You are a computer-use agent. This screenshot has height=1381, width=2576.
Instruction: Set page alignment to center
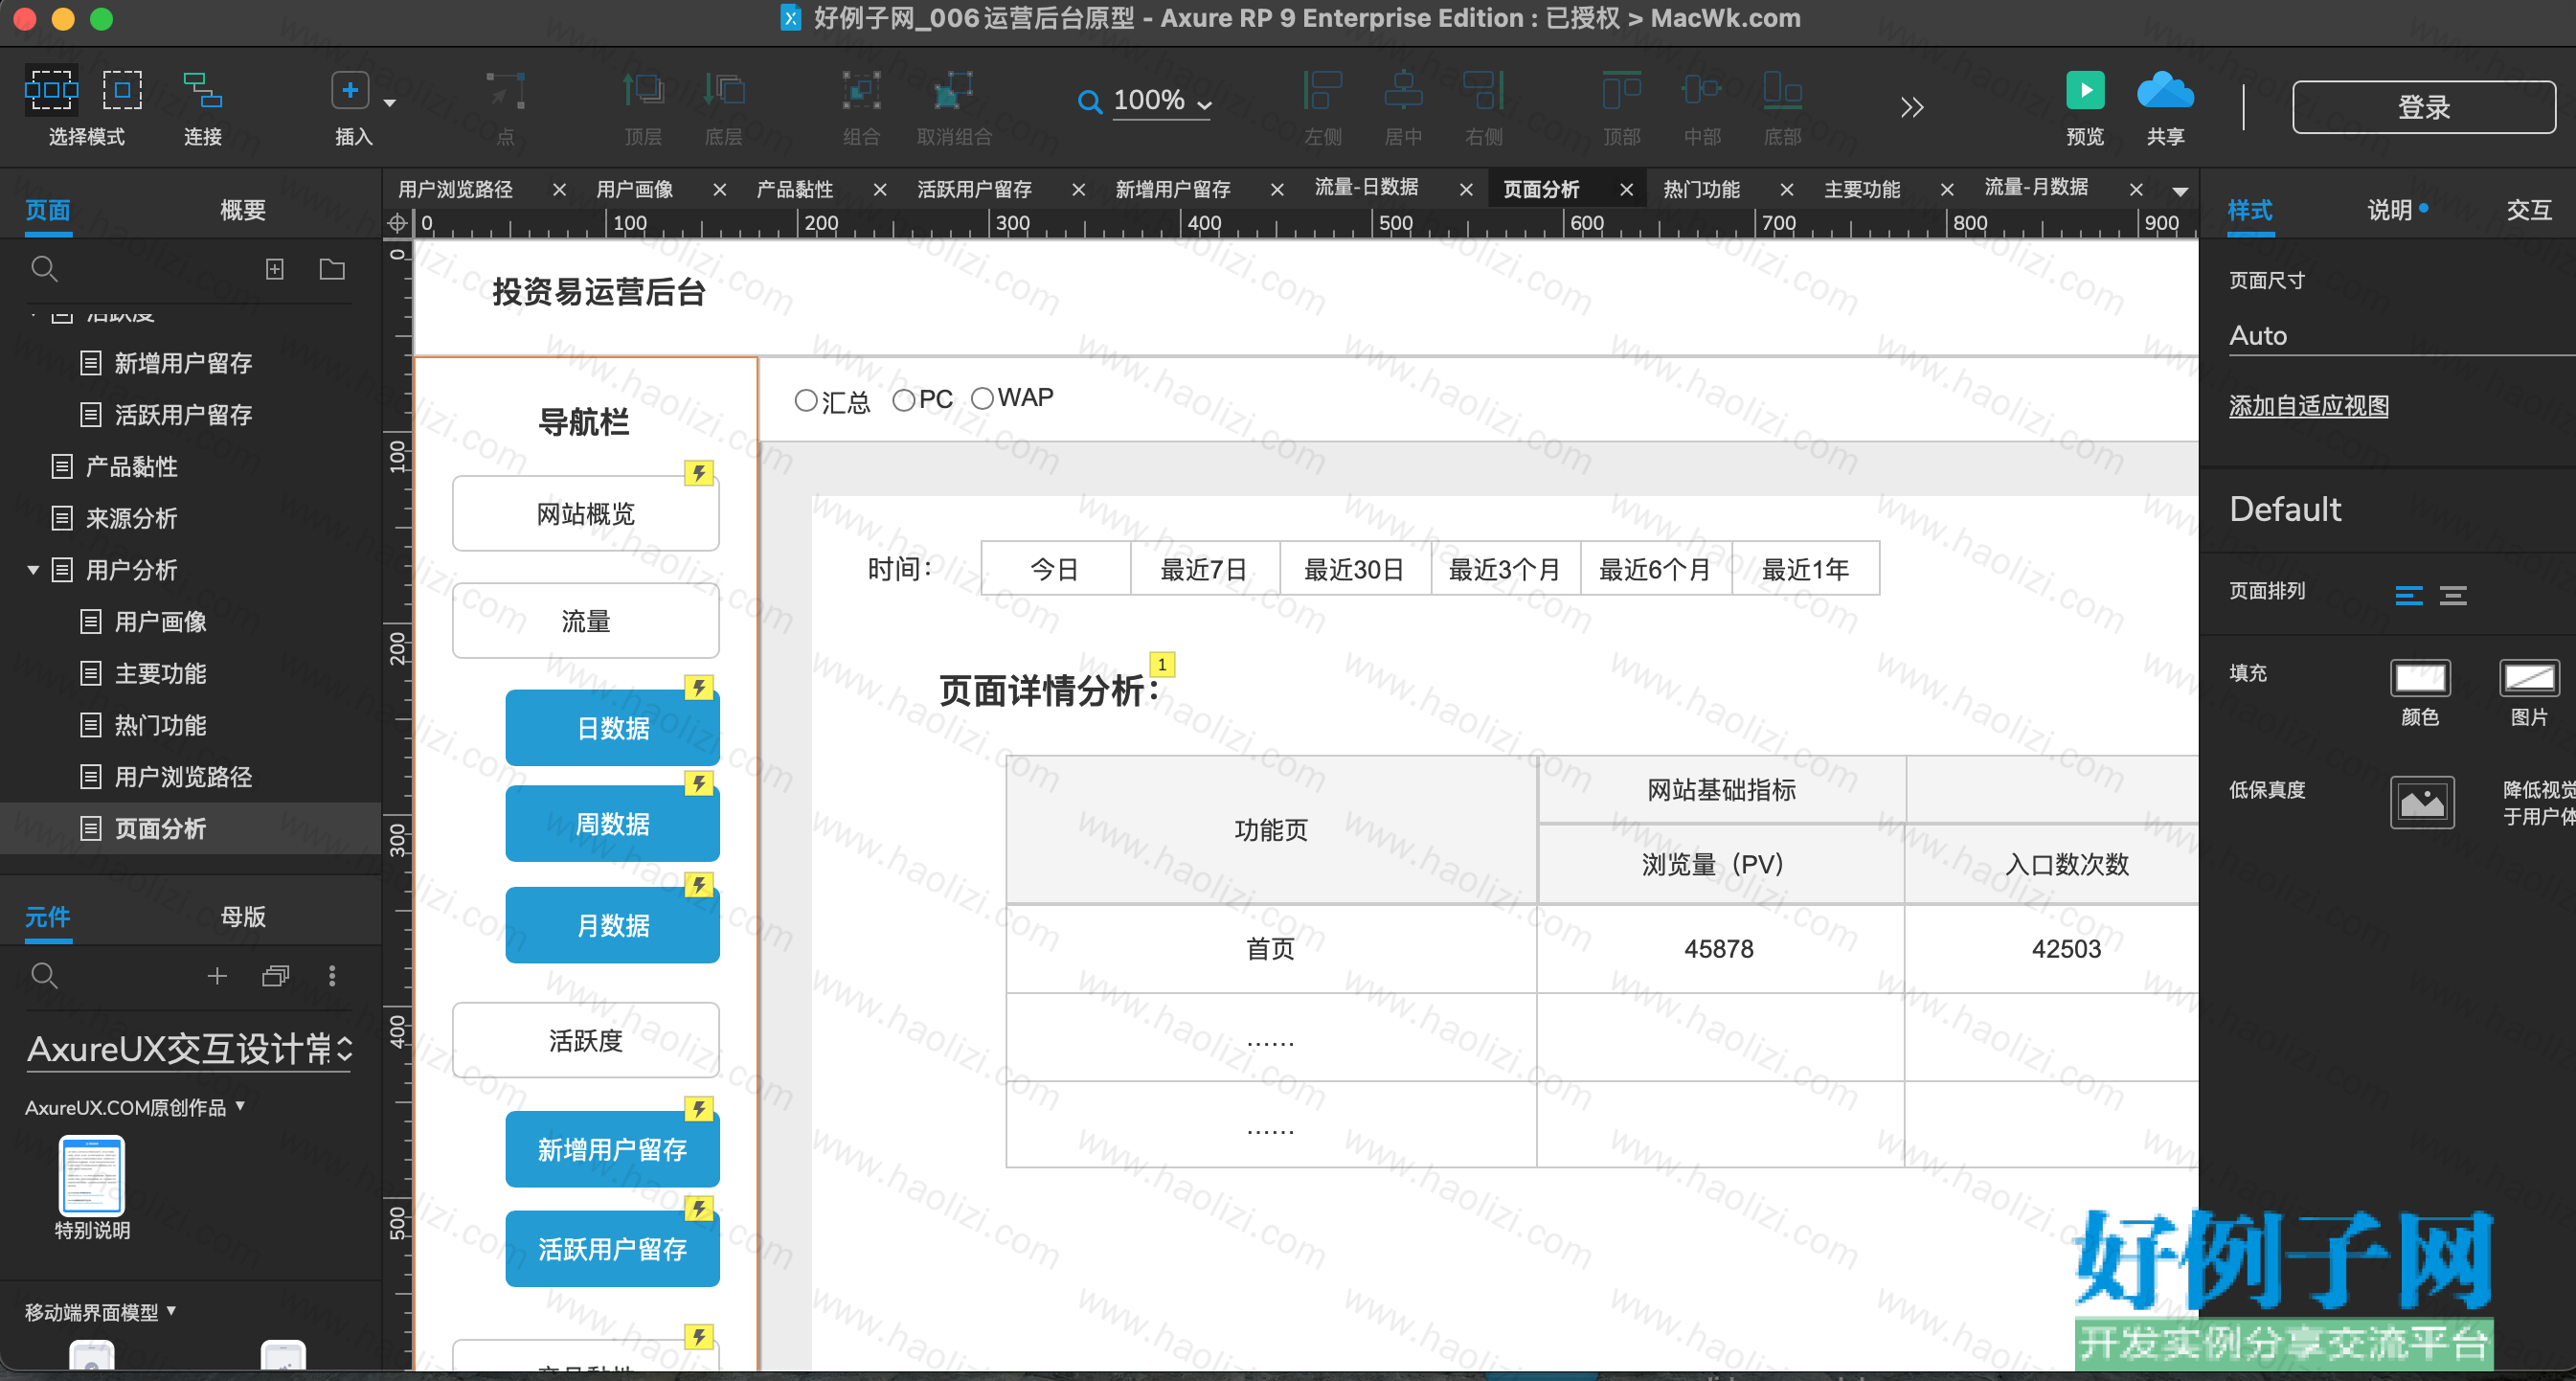coord(2453,595)
